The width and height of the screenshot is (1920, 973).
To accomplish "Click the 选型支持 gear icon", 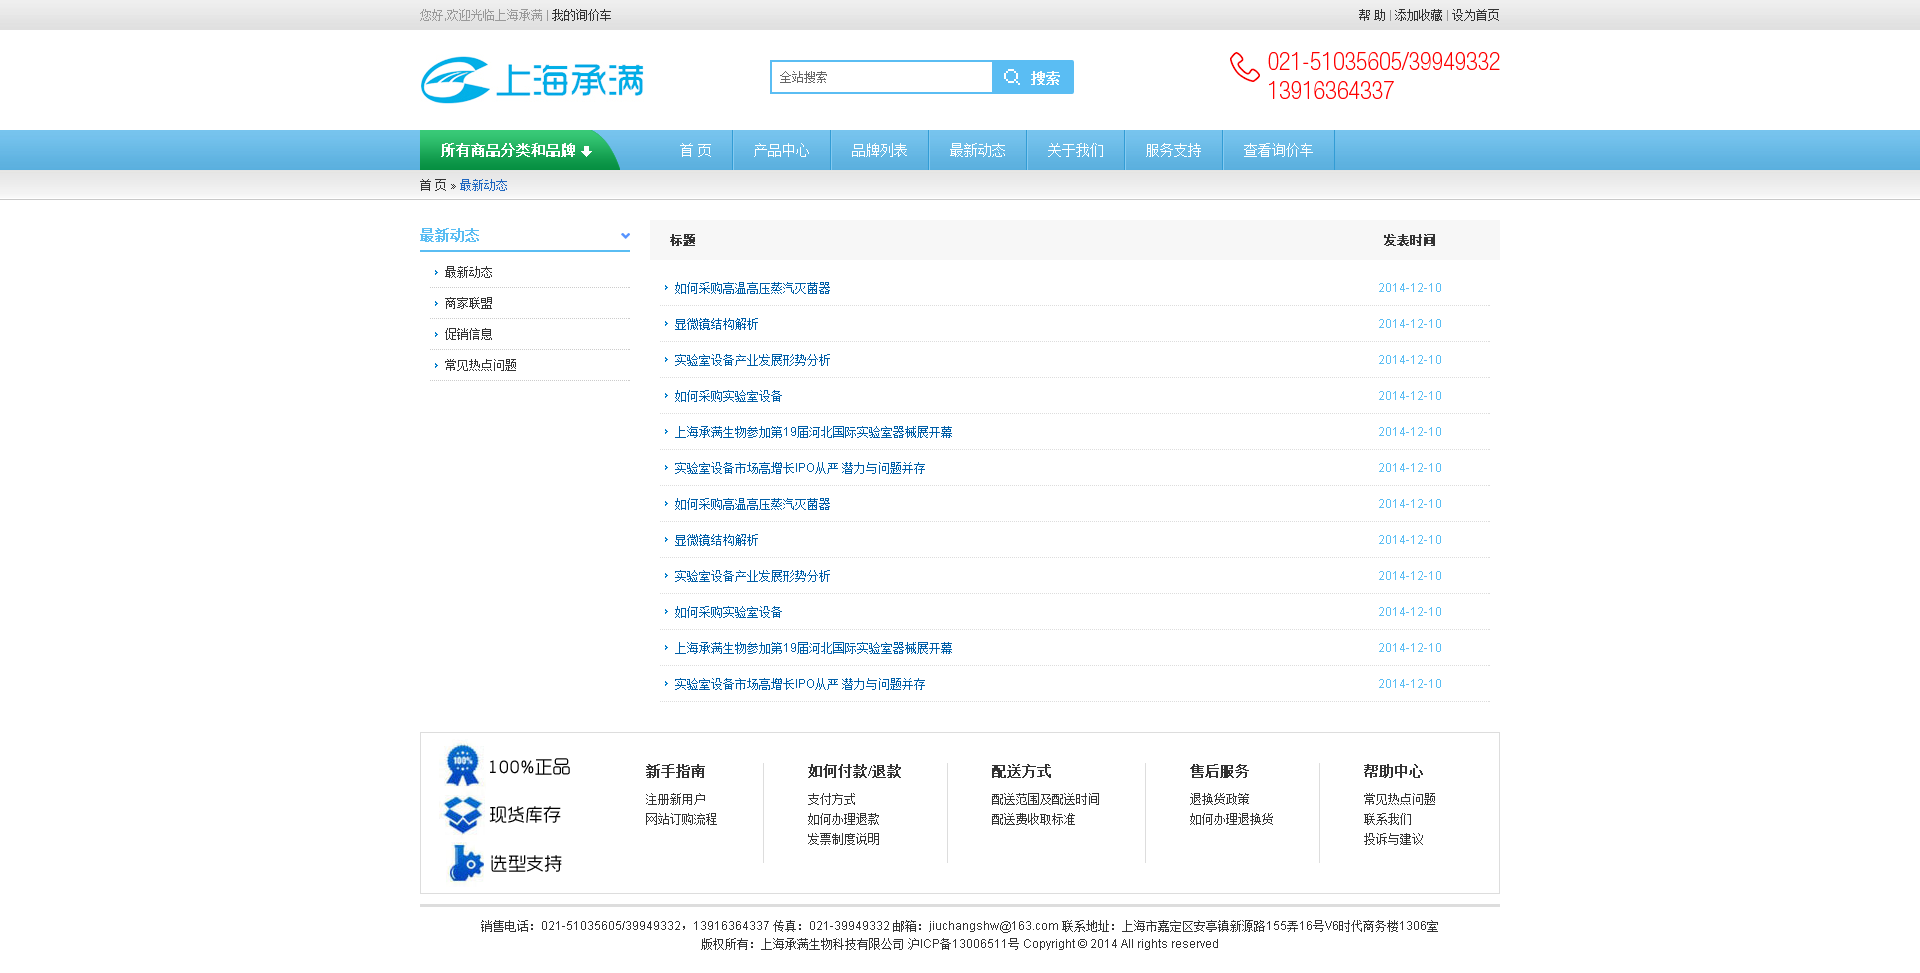I will click(x=465, y=863).
